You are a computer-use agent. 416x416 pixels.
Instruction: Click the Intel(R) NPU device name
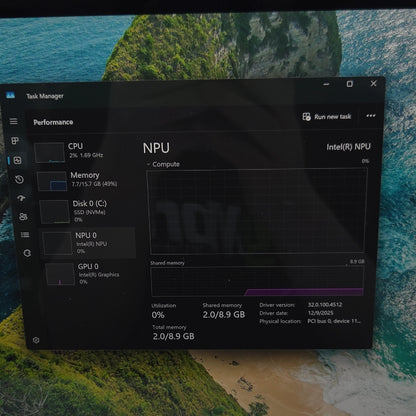pos(348,147)
